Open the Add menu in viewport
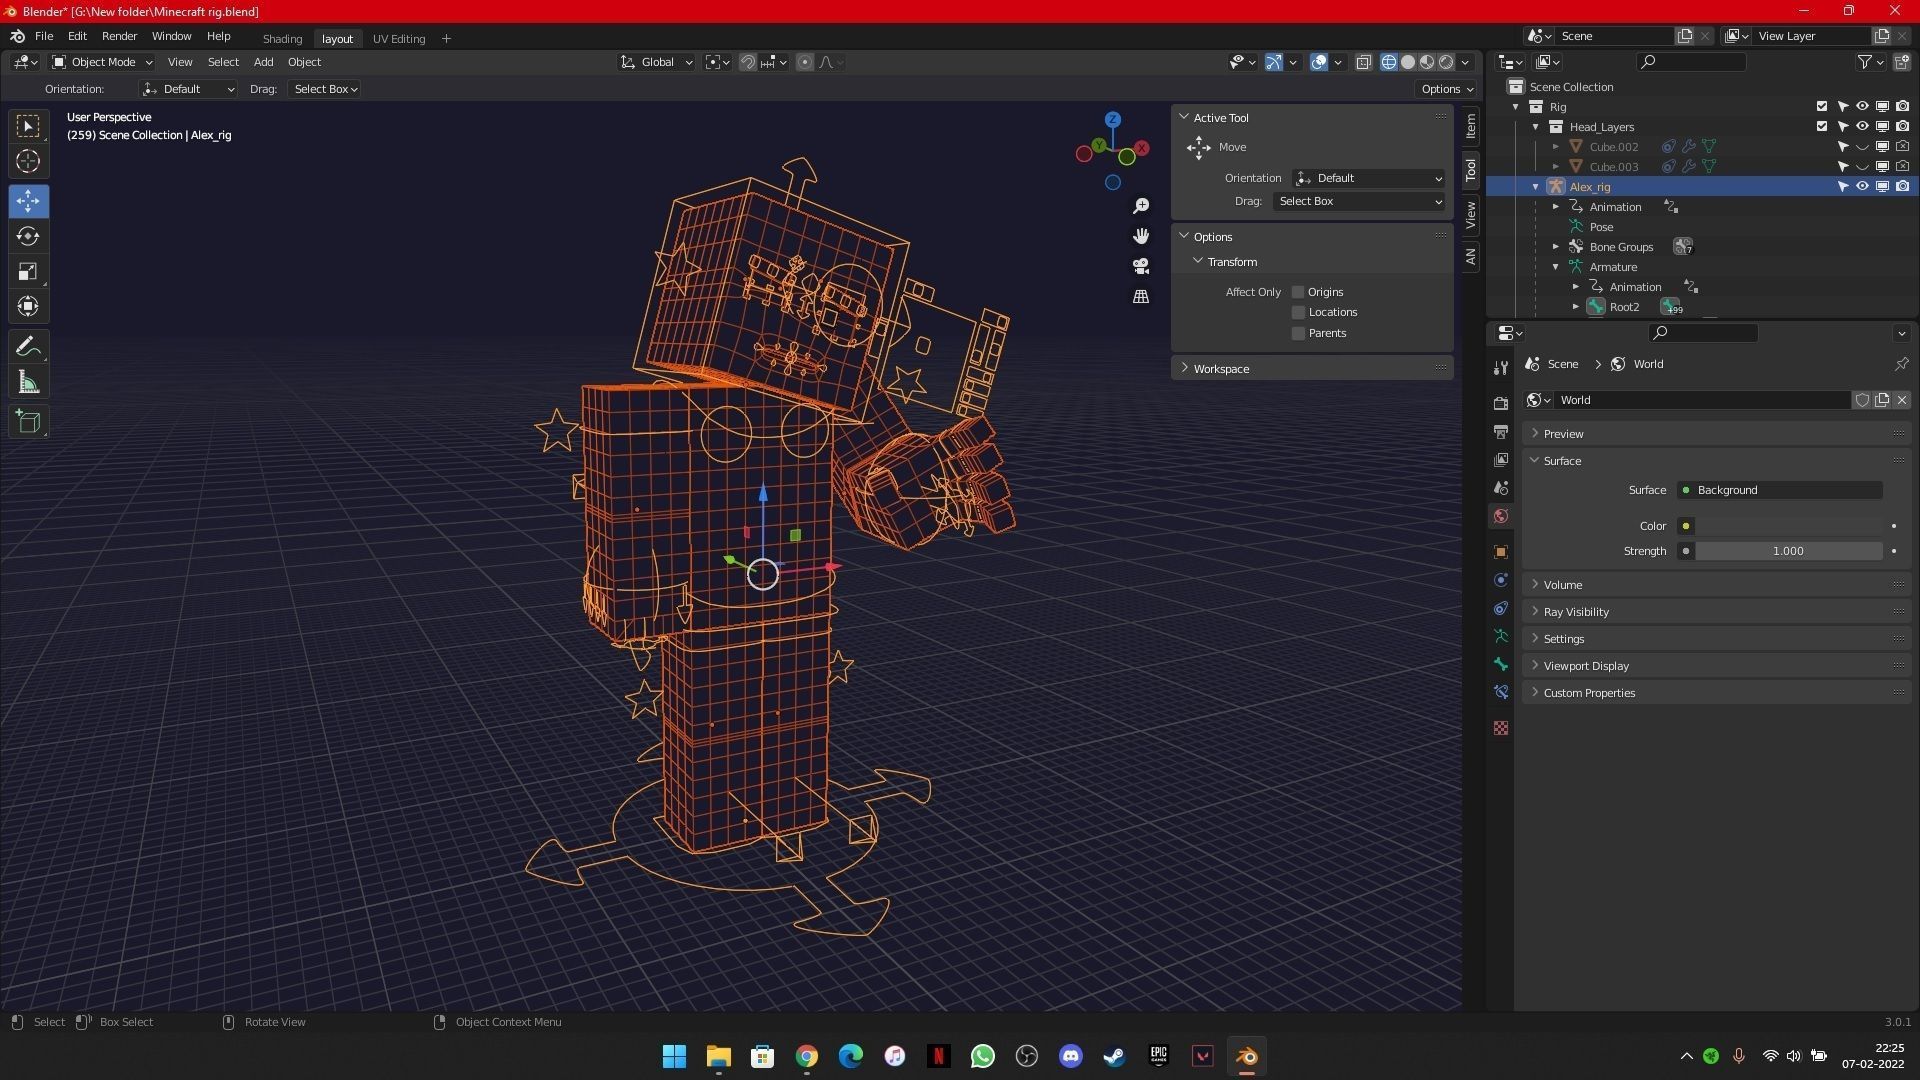 point(263,62)
